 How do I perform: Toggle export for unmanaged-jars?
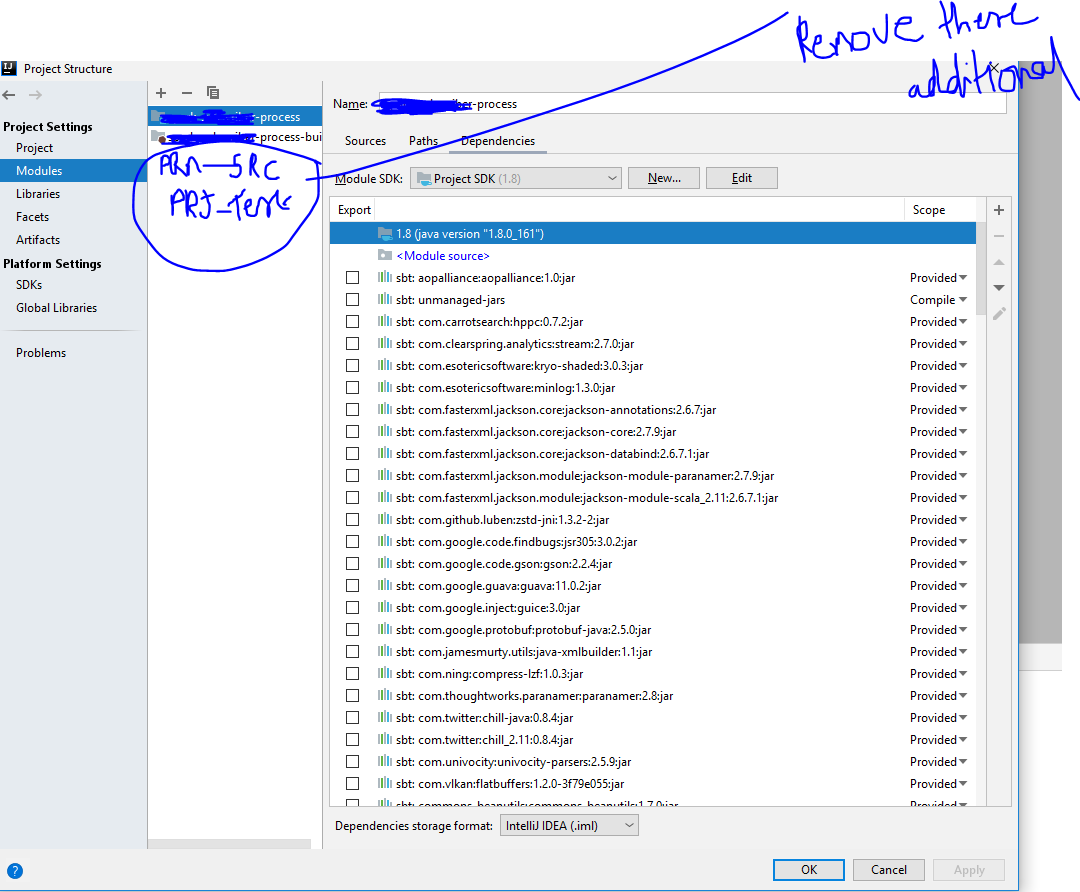(353, 300)
